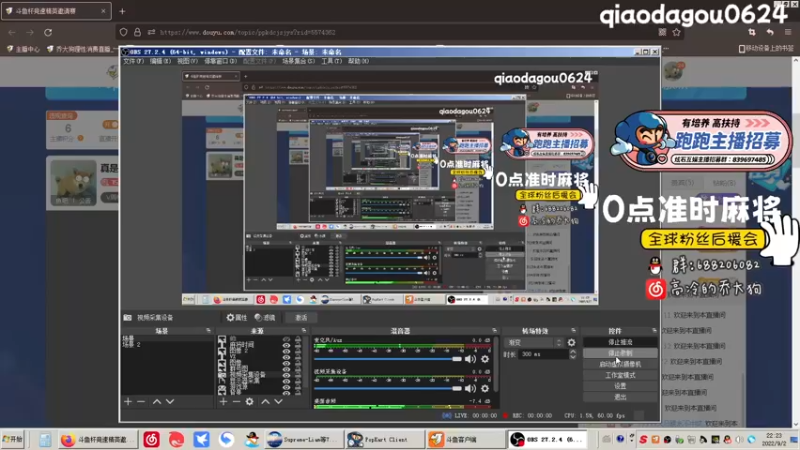
Task: Toggle visibility eye of the fourth source row
Action: (x=286, y=358)
